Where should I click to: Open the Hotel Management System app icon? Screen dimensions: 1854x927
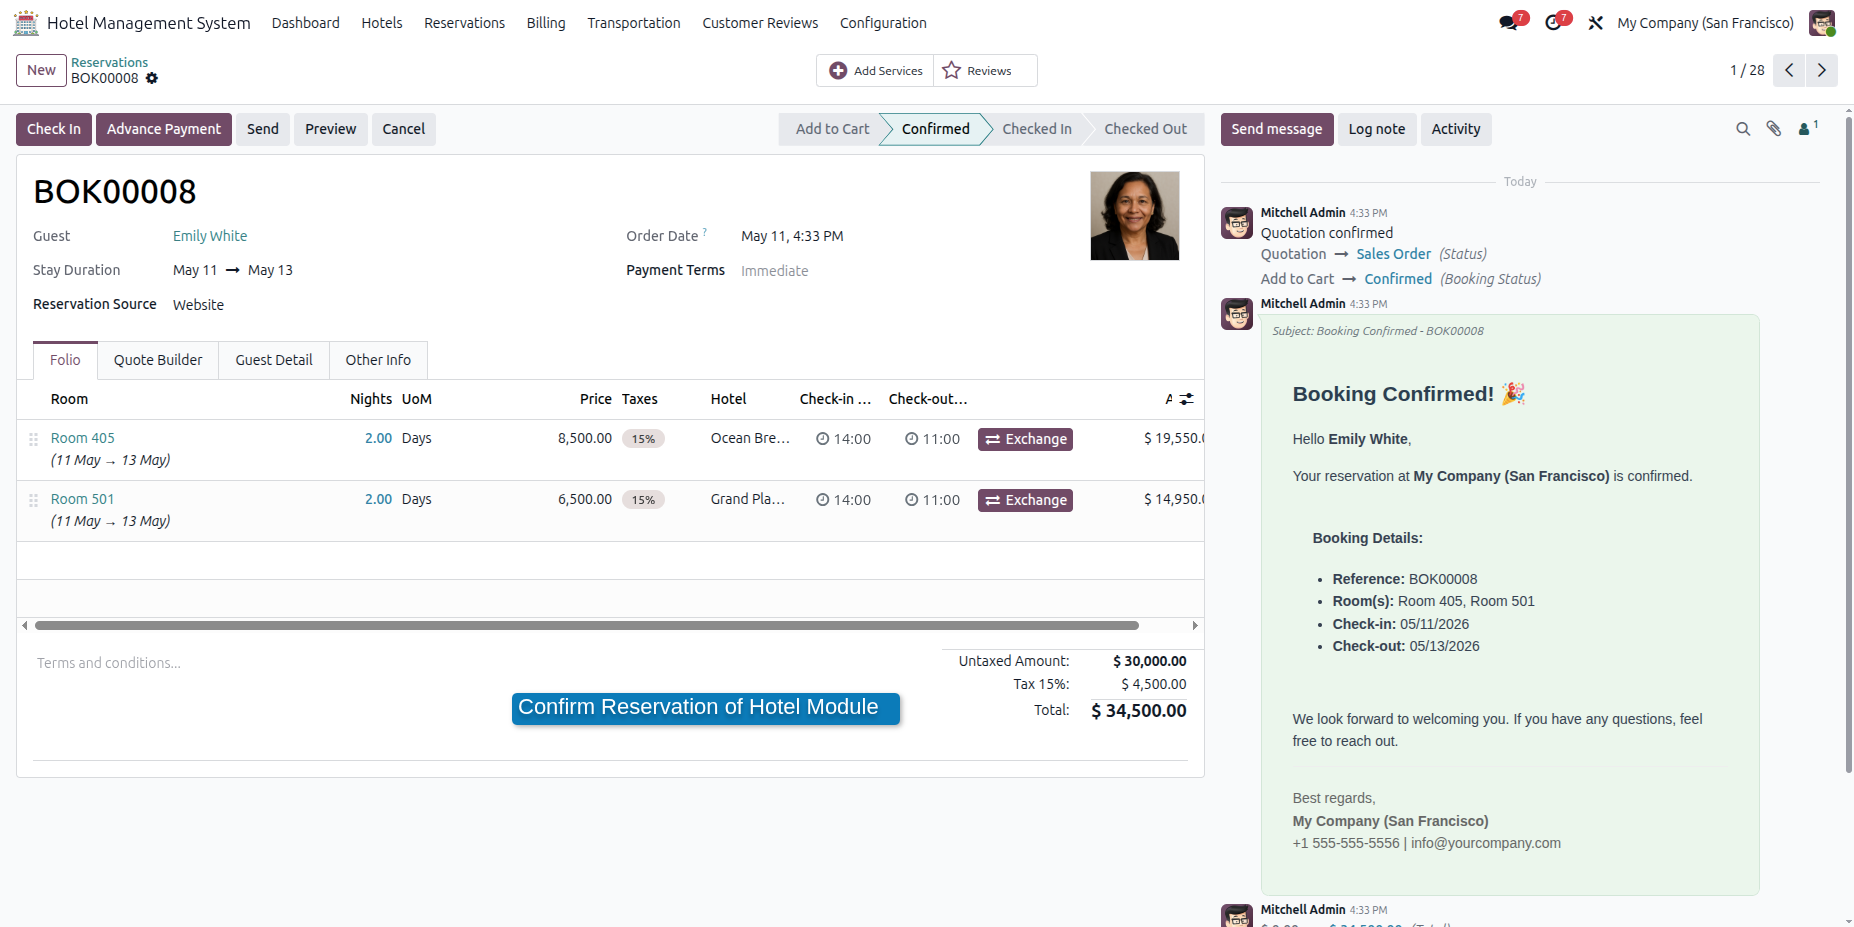(26, 22)
